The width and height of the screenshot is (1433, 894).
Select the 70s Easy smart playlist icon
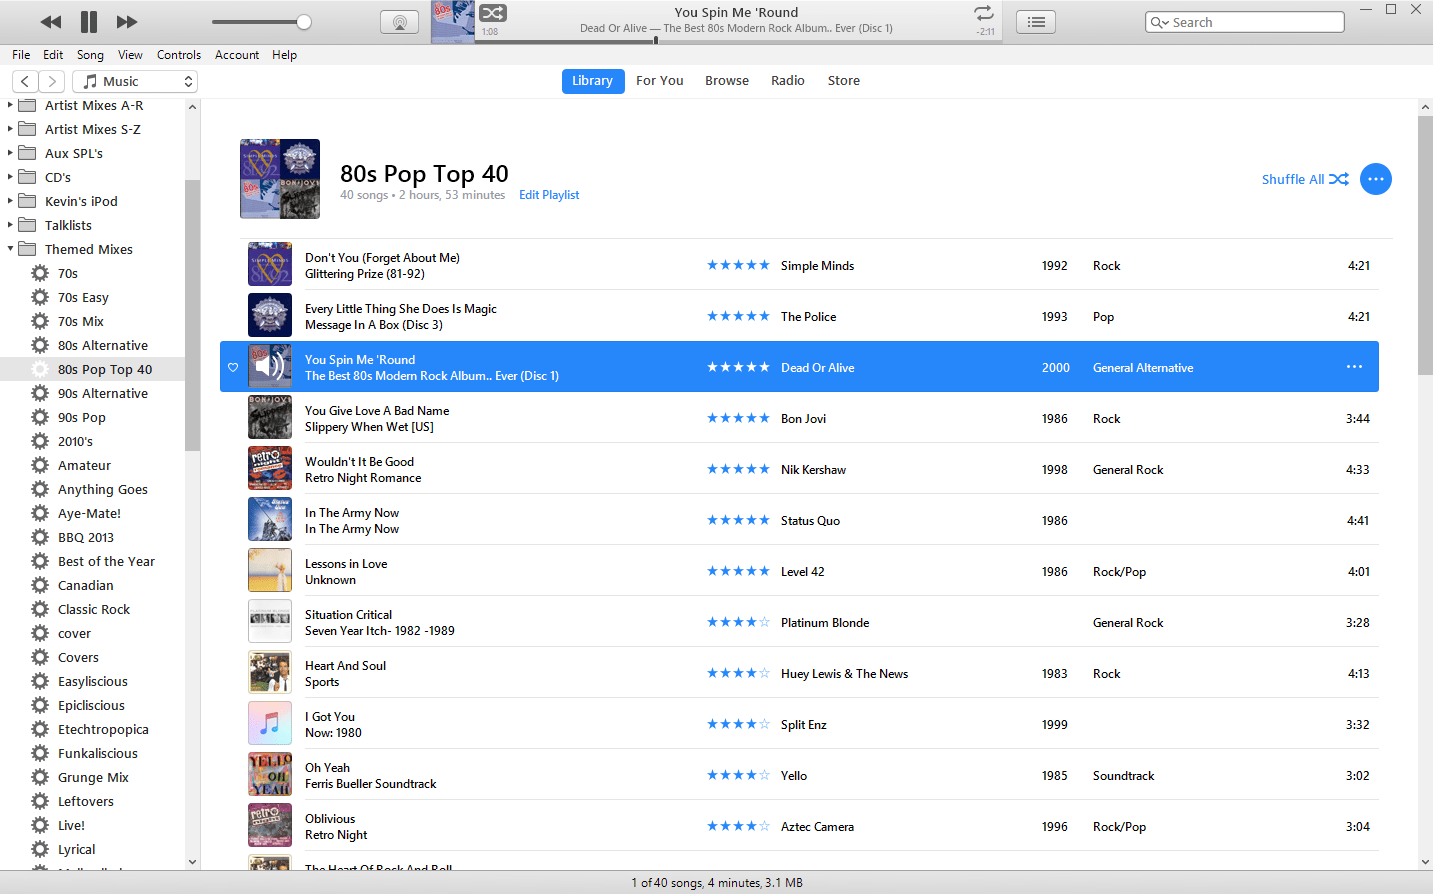click(40, 297)
